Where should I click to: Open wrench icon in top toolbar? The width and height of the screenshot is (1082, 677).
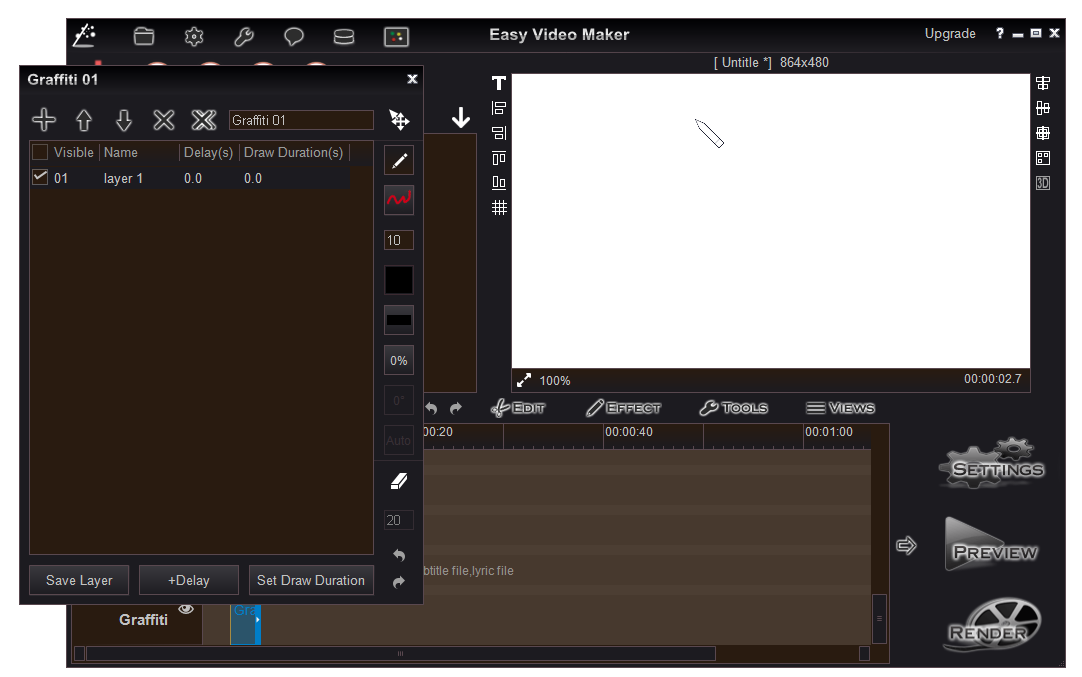pyautogui.click(x=244, y=36)
